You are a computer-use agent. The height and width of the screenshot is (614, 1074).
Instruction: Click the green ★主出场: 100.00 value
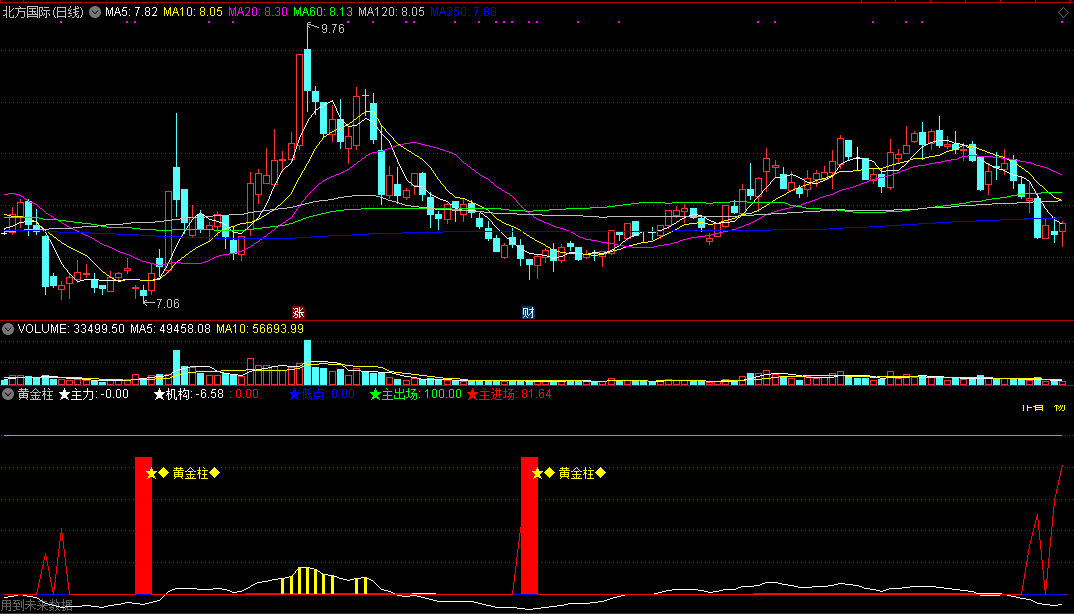tap(416, 394)
